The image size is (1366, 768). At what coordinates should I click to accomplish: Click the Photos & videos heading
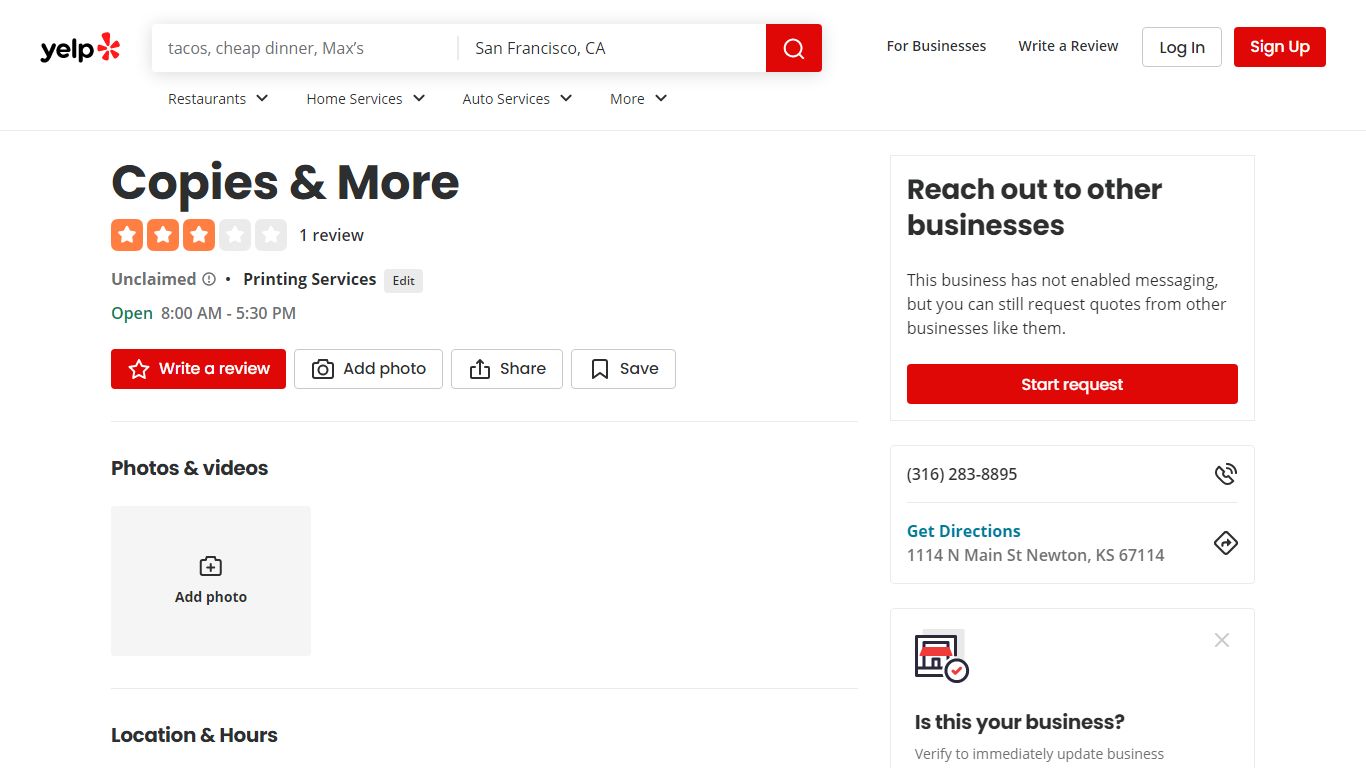(190, 468)
